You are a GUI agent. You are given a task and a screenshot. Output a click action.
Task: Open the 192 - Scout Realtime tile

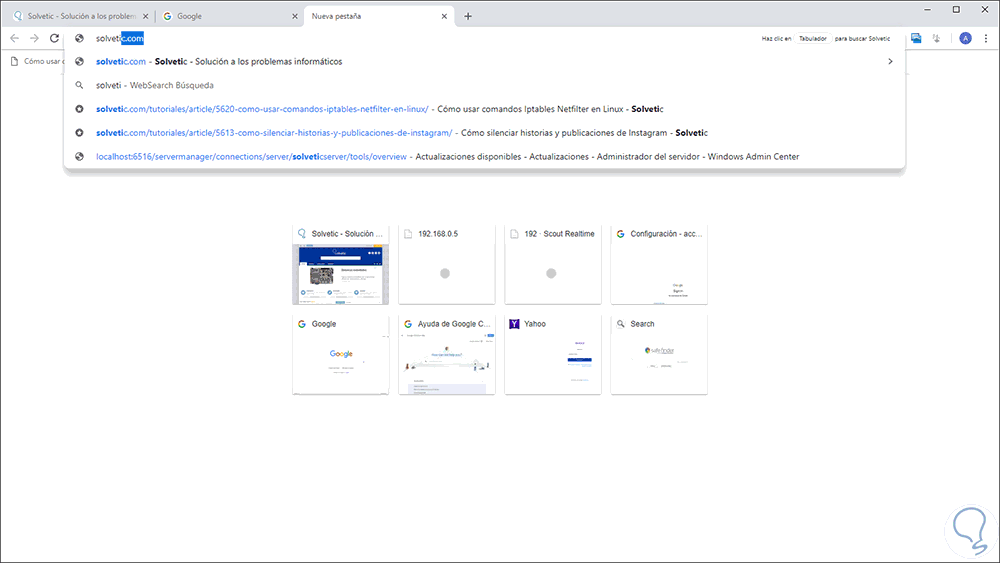pyautogui.click(x=553, y=265)
